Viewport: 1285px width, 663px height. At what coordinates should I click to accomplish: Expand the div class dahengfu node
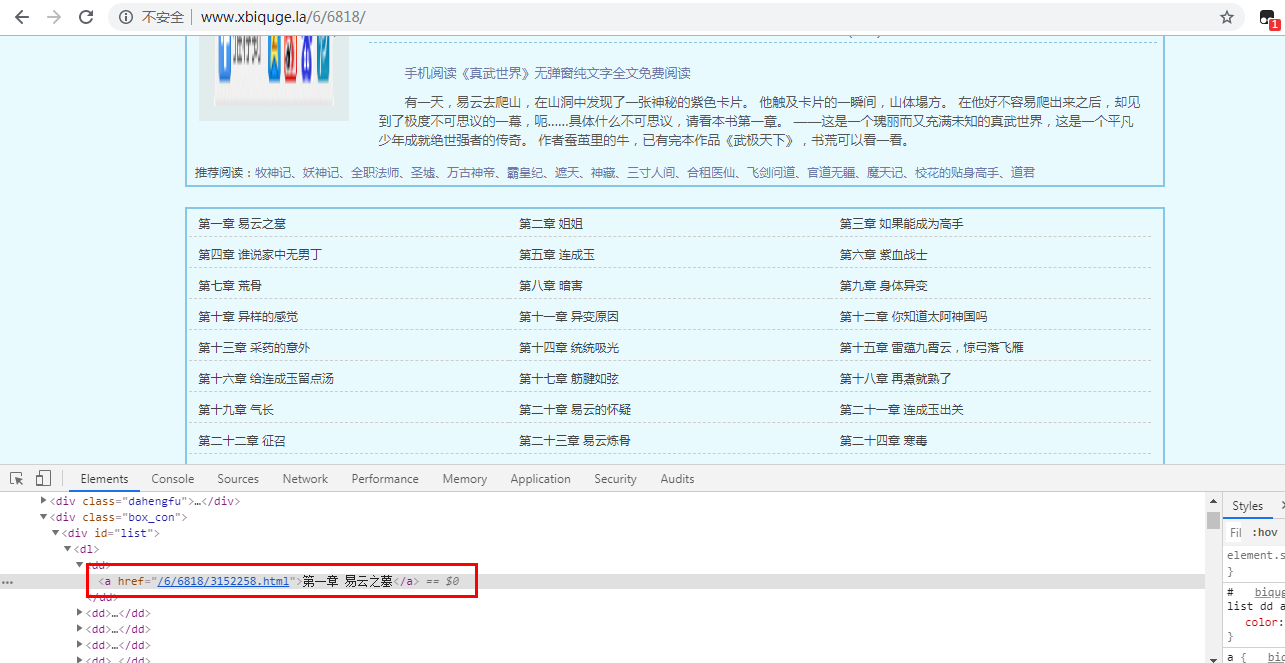point(43,501)
